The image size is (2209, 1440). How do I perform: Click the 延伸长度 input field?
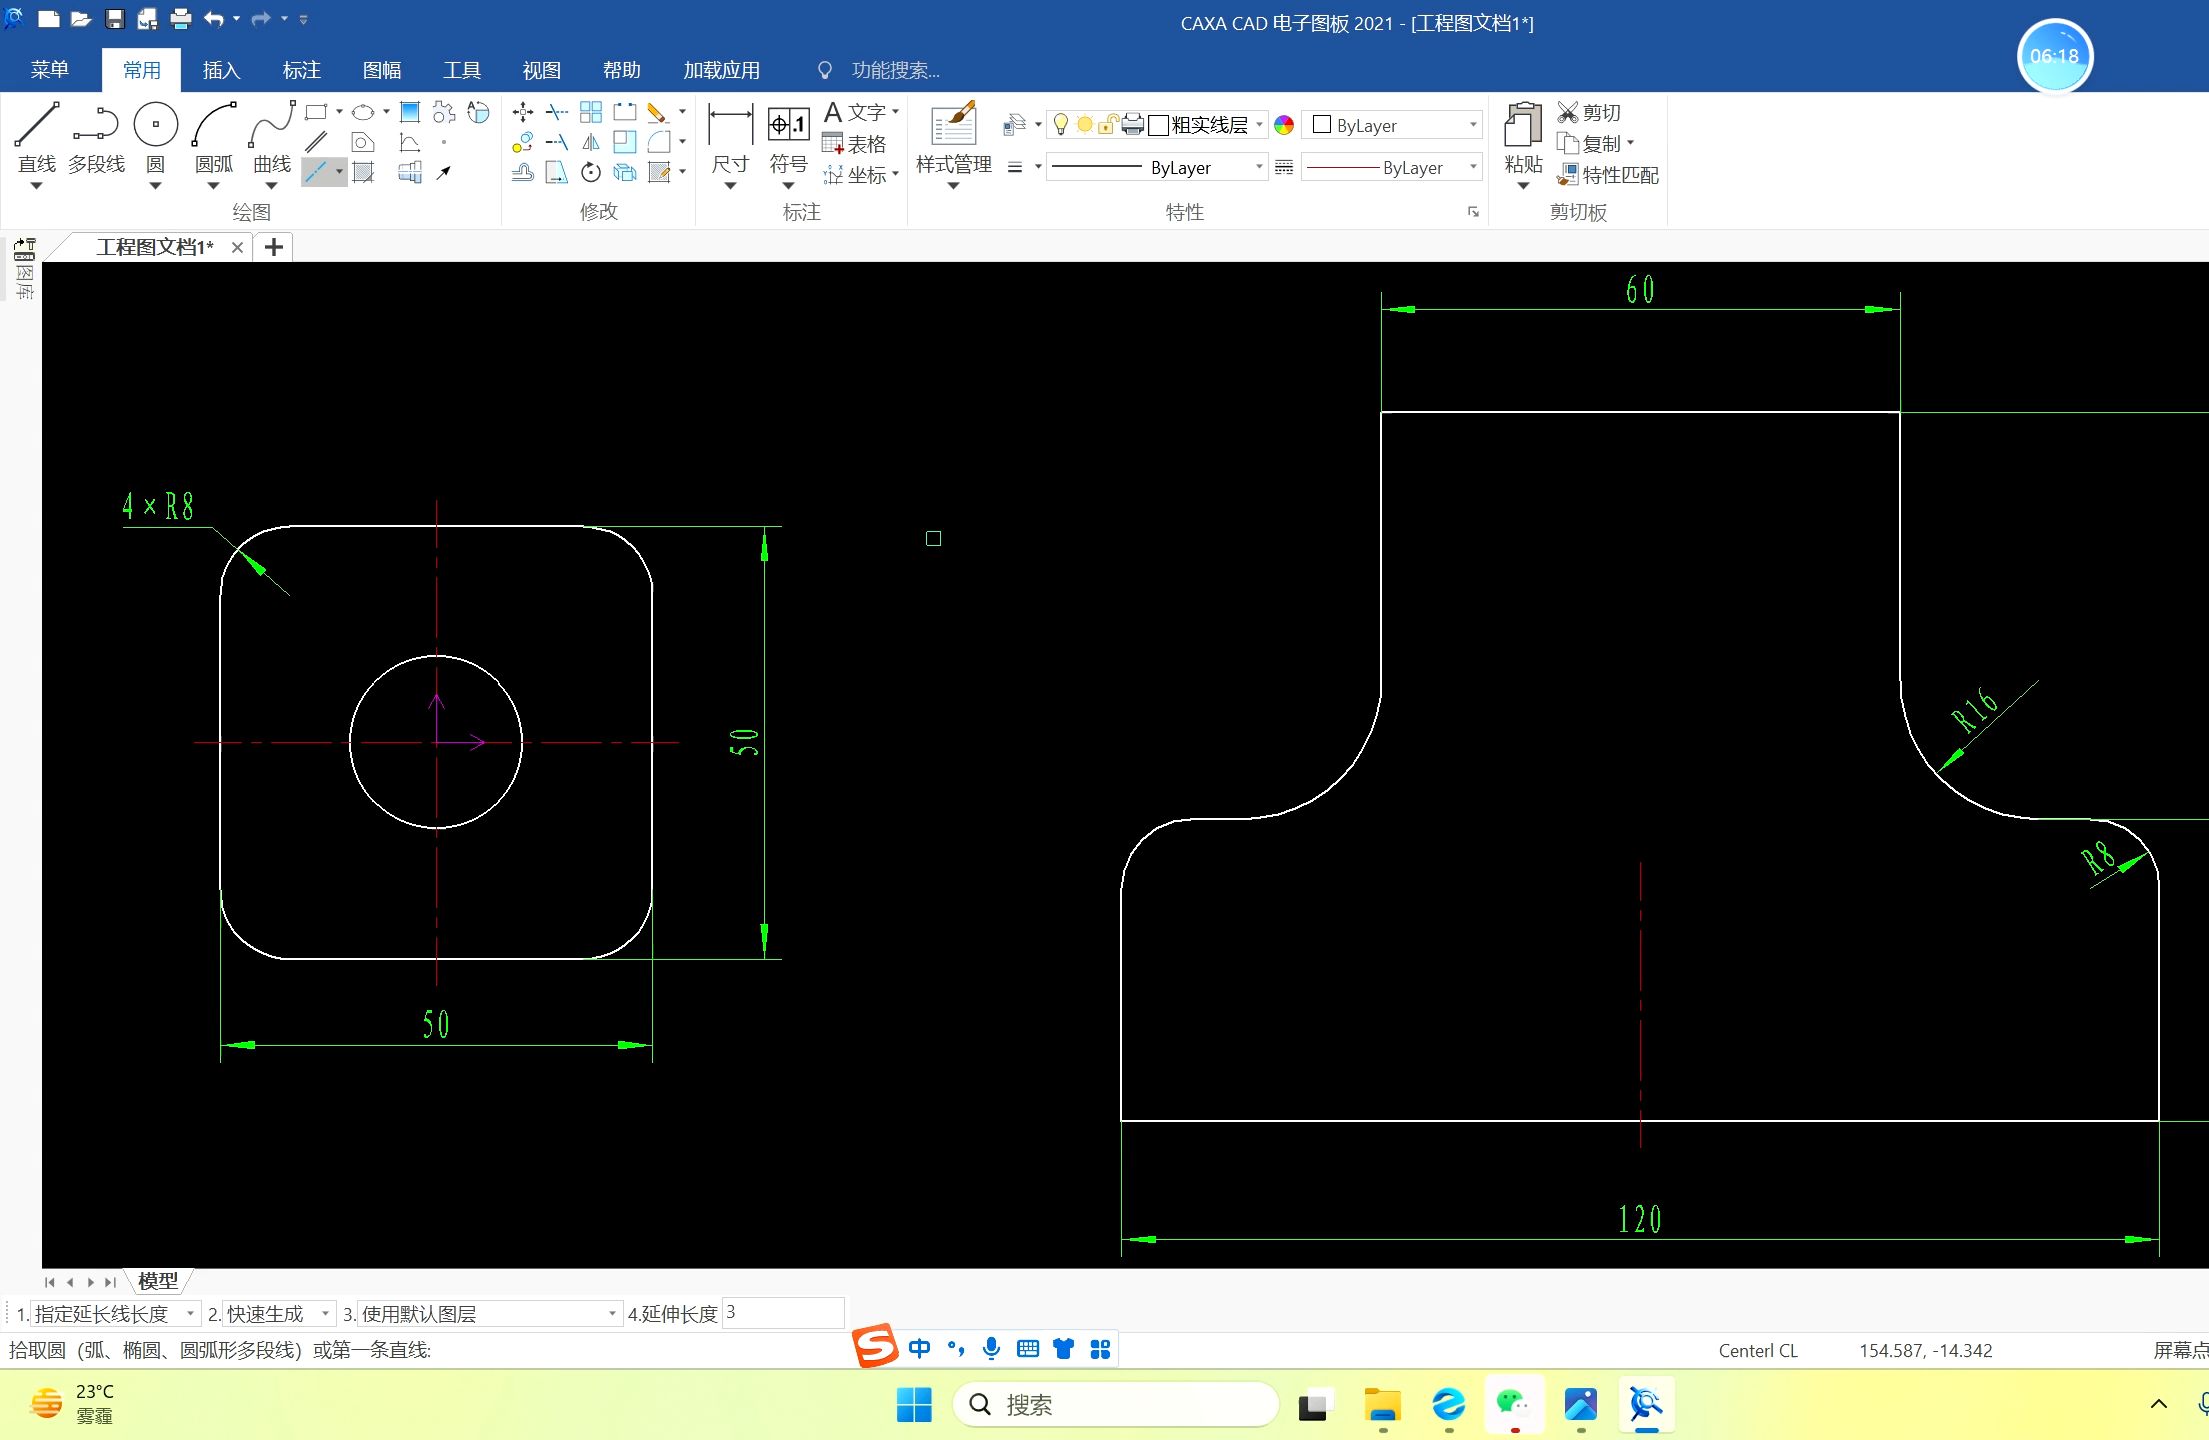tap(783, 1313)
